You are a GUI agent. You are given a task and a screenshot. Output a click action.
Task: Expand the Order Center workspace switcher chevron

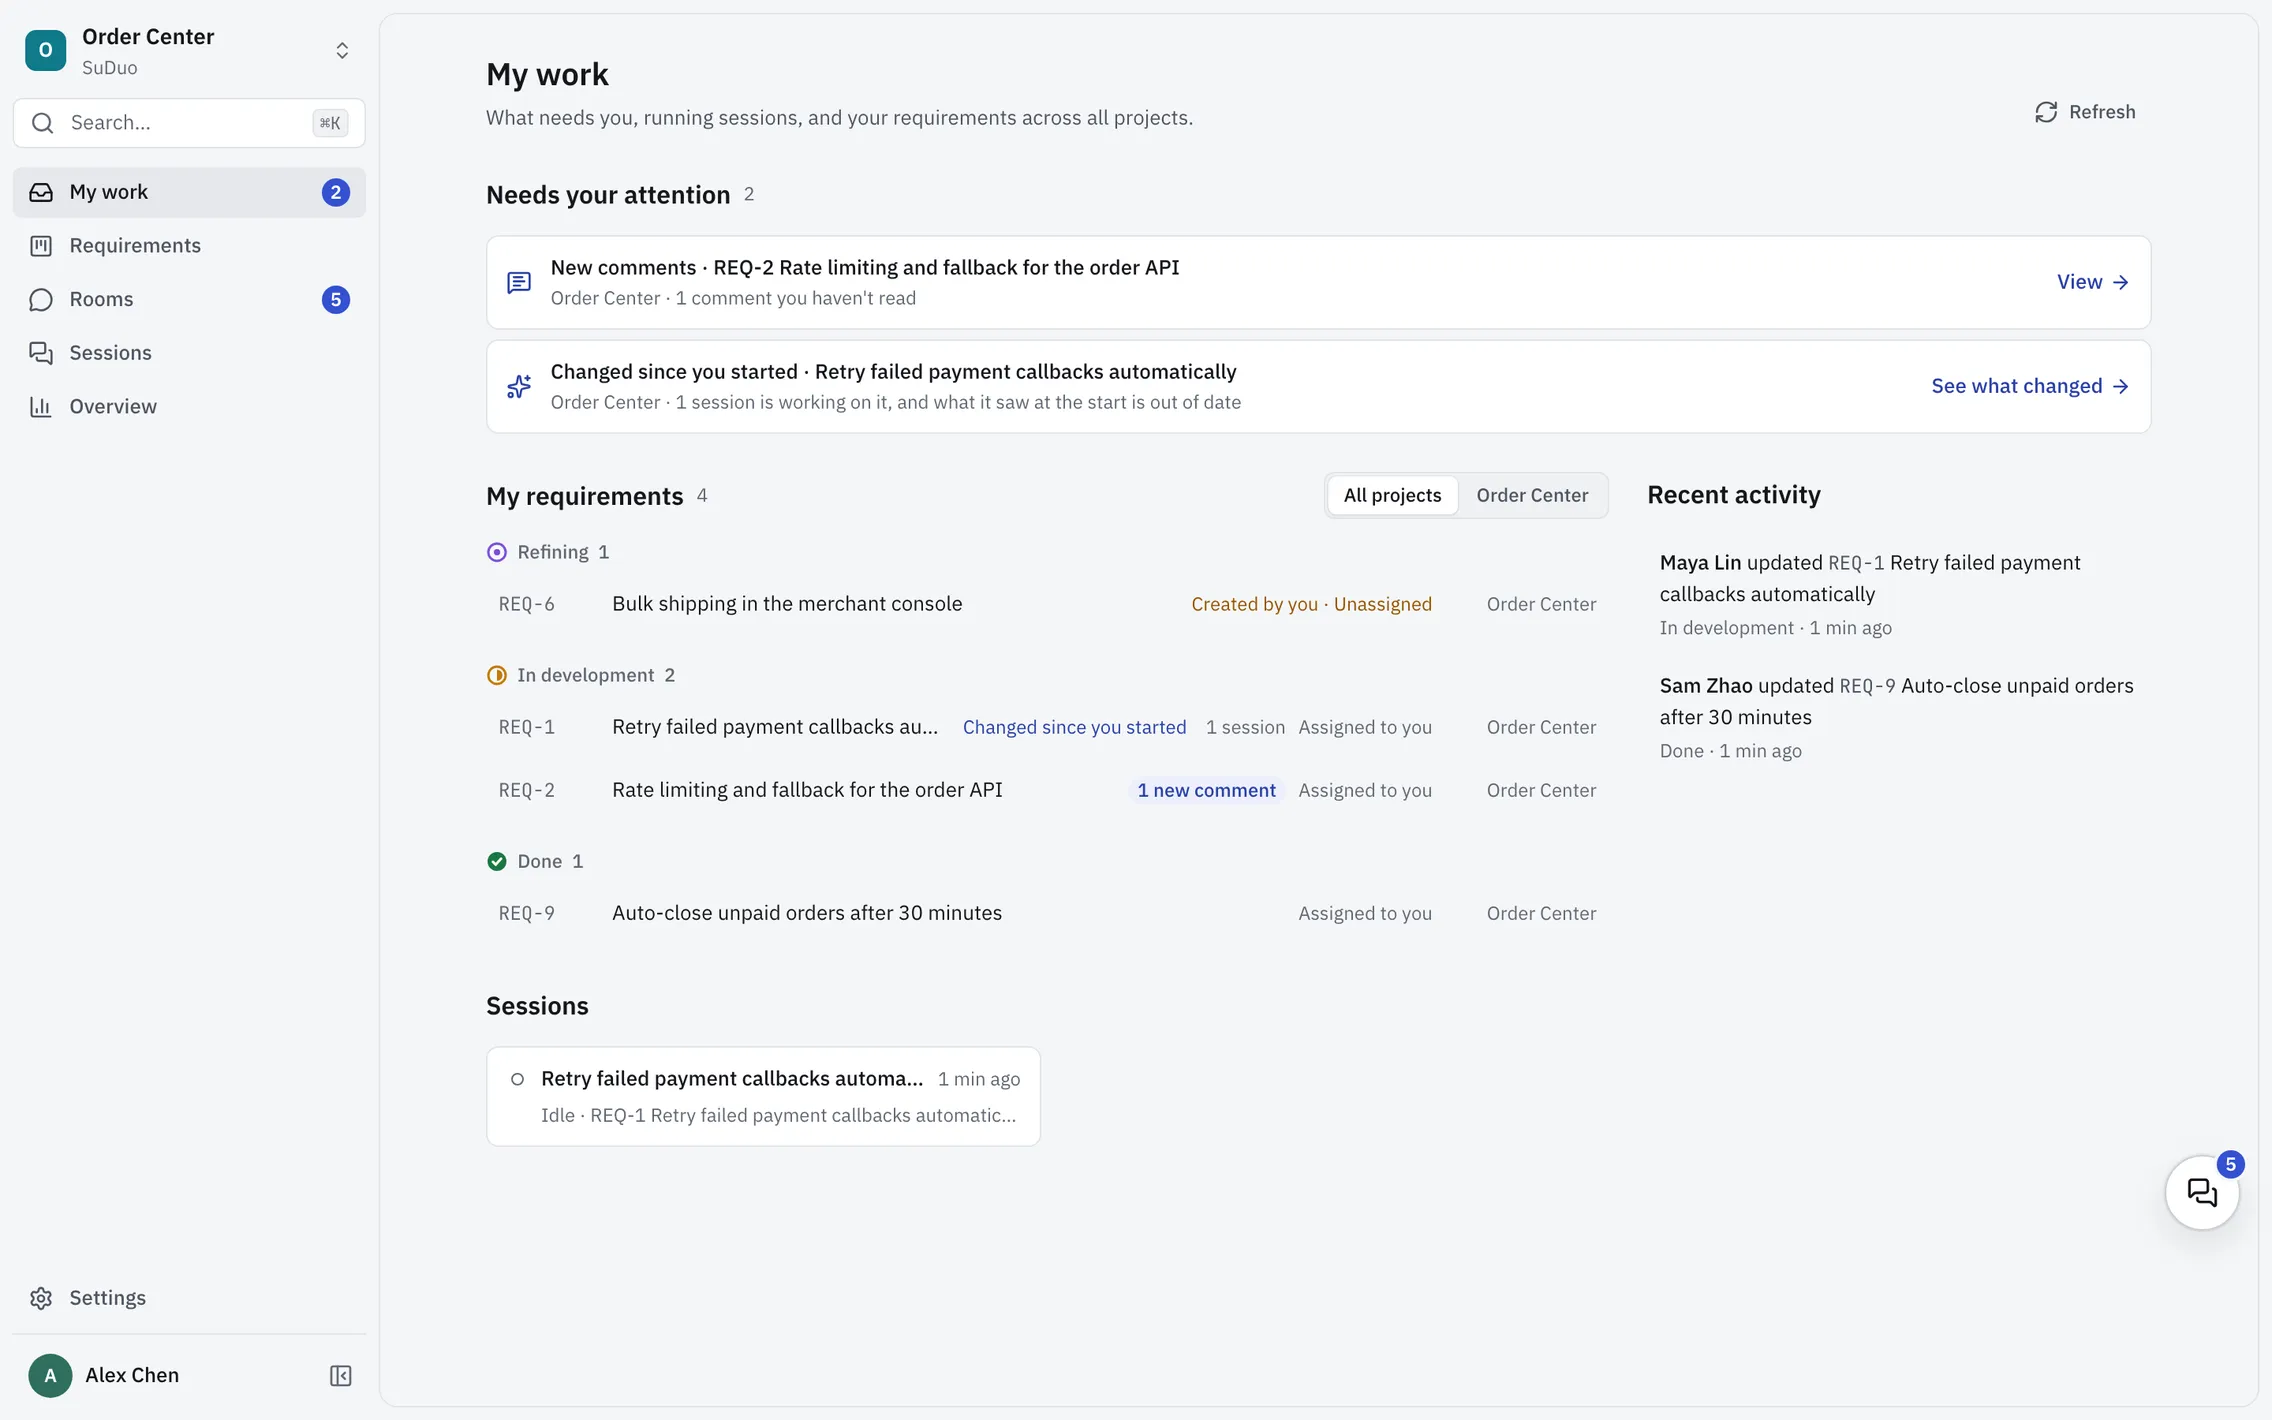pos(342,51)
